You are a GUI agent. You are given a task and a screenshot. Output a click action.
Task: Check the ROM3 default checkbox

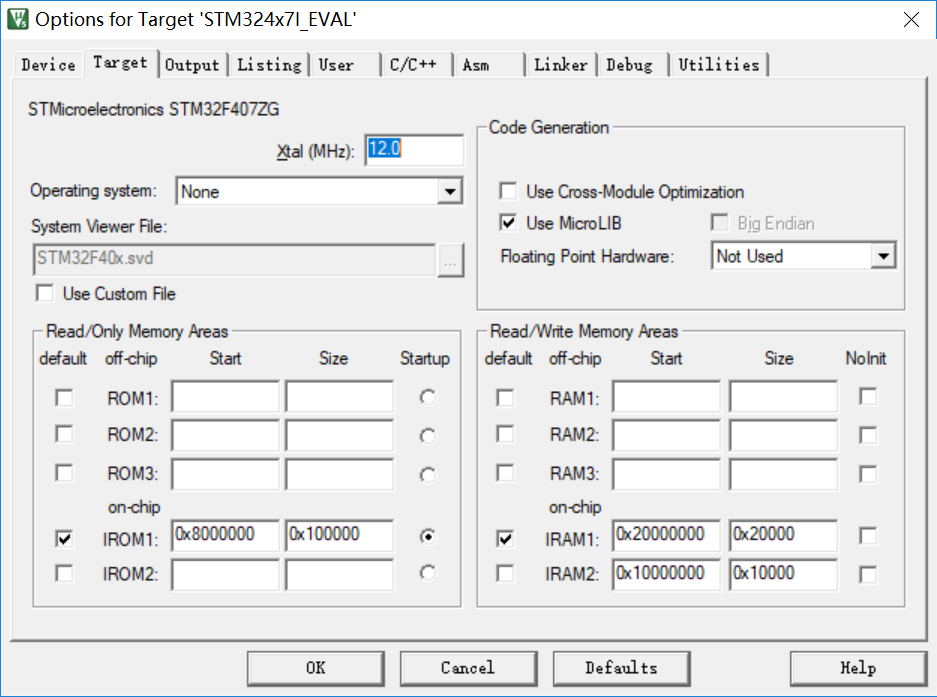coord(64,473)
